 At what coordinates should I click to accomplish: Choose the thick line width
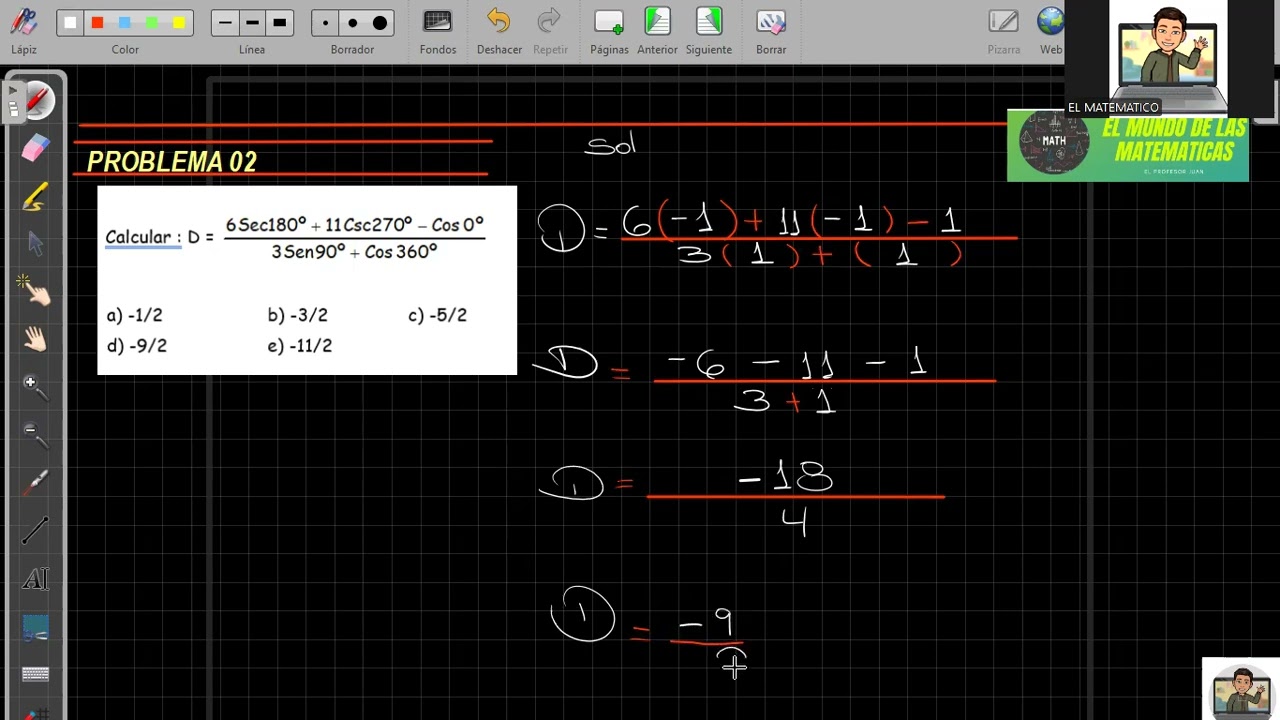pos(279,23)
